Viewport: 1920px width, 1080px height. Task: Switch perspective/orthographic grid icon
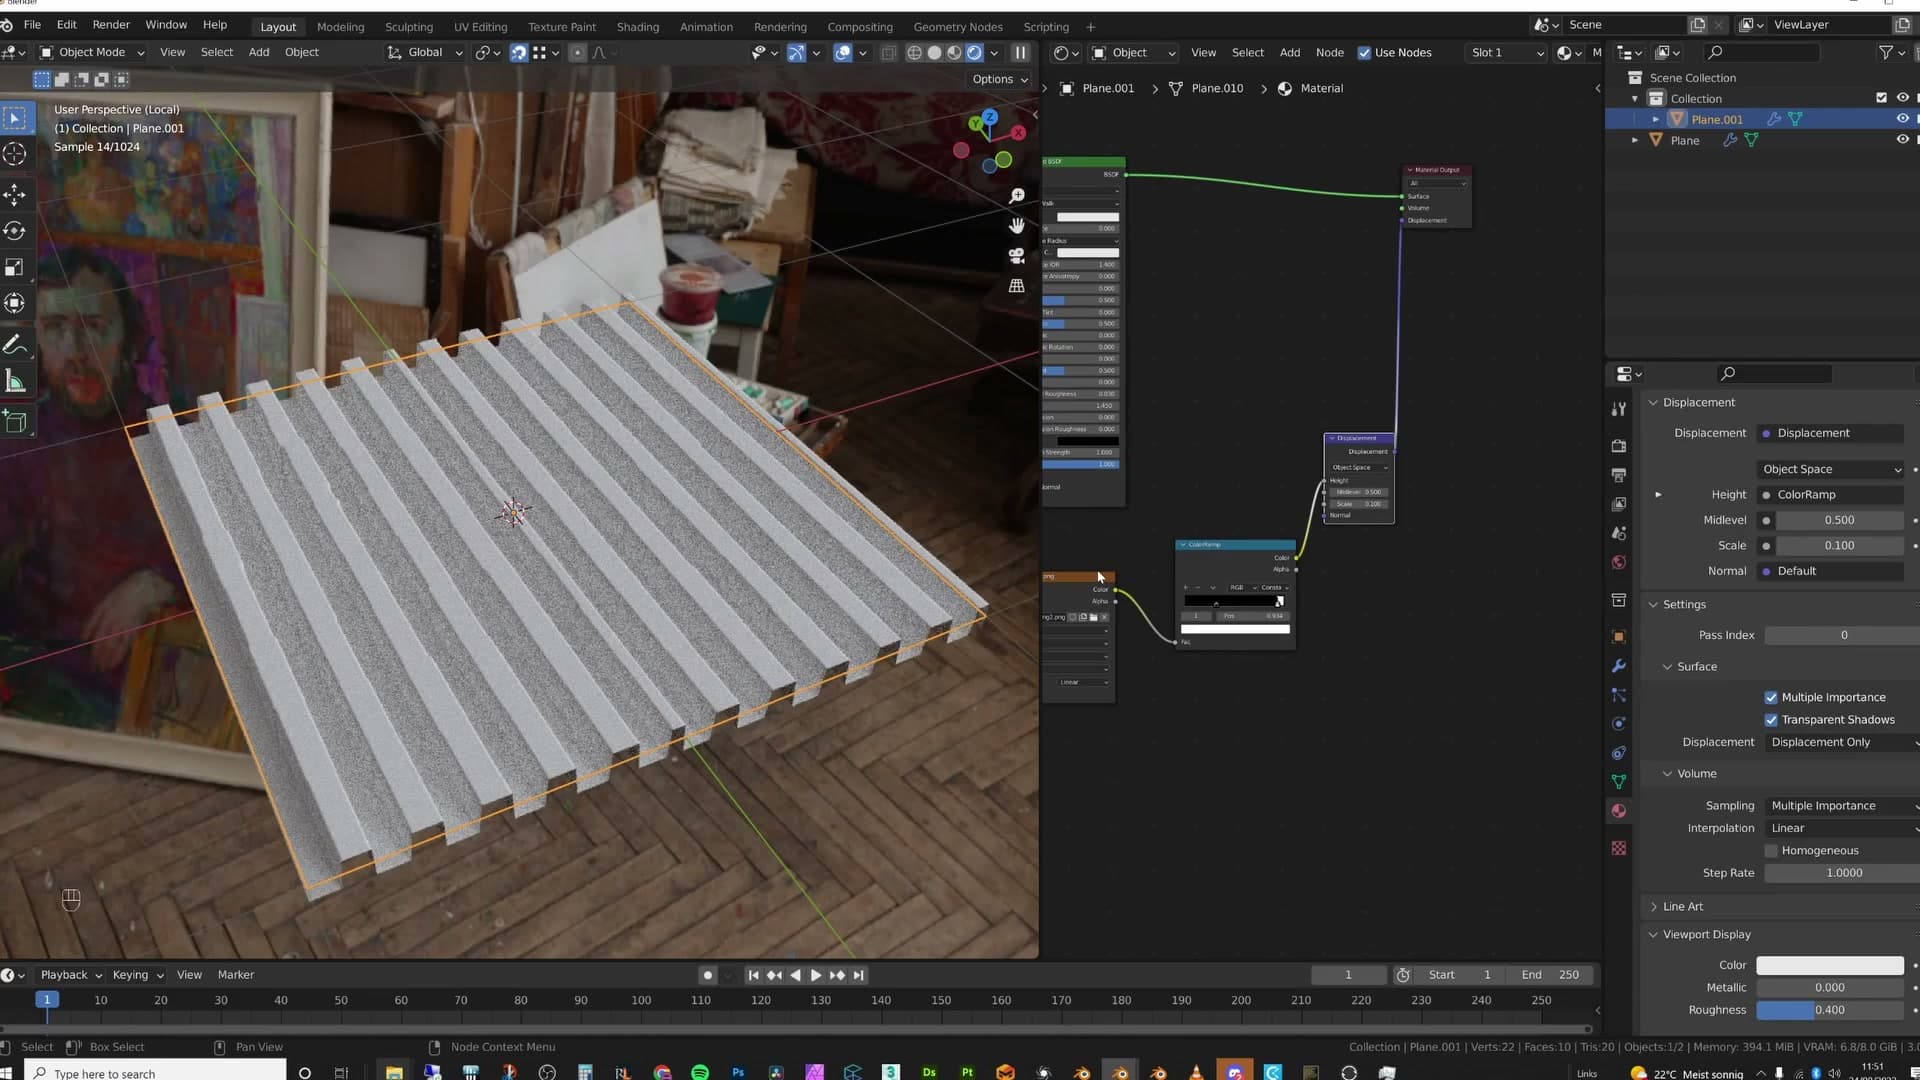click(x=1017, y=286)
